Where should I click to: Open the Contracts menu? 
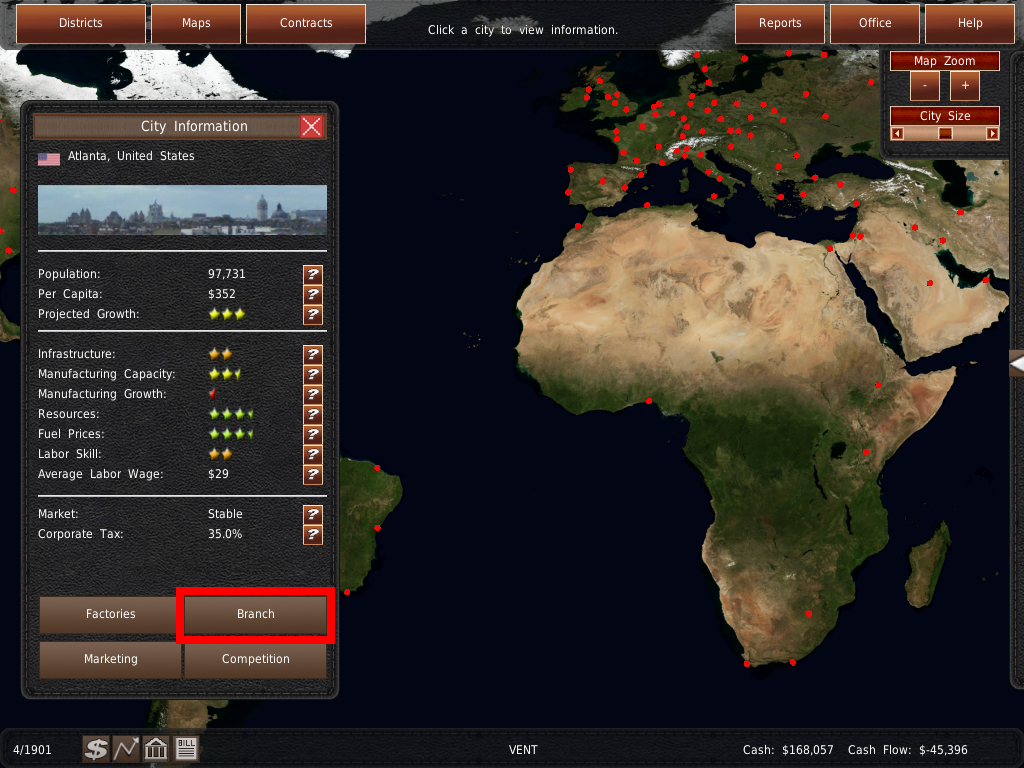(306, 23)
